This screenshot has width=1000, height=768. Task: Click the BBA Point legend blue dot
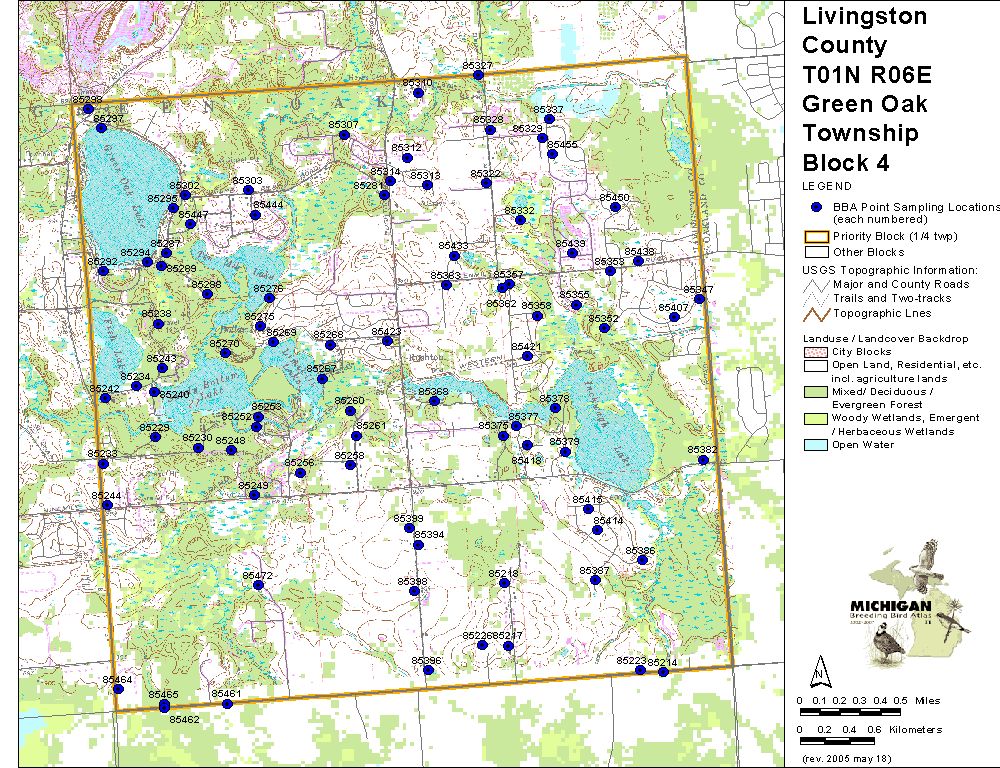click(x=816, y=207)
